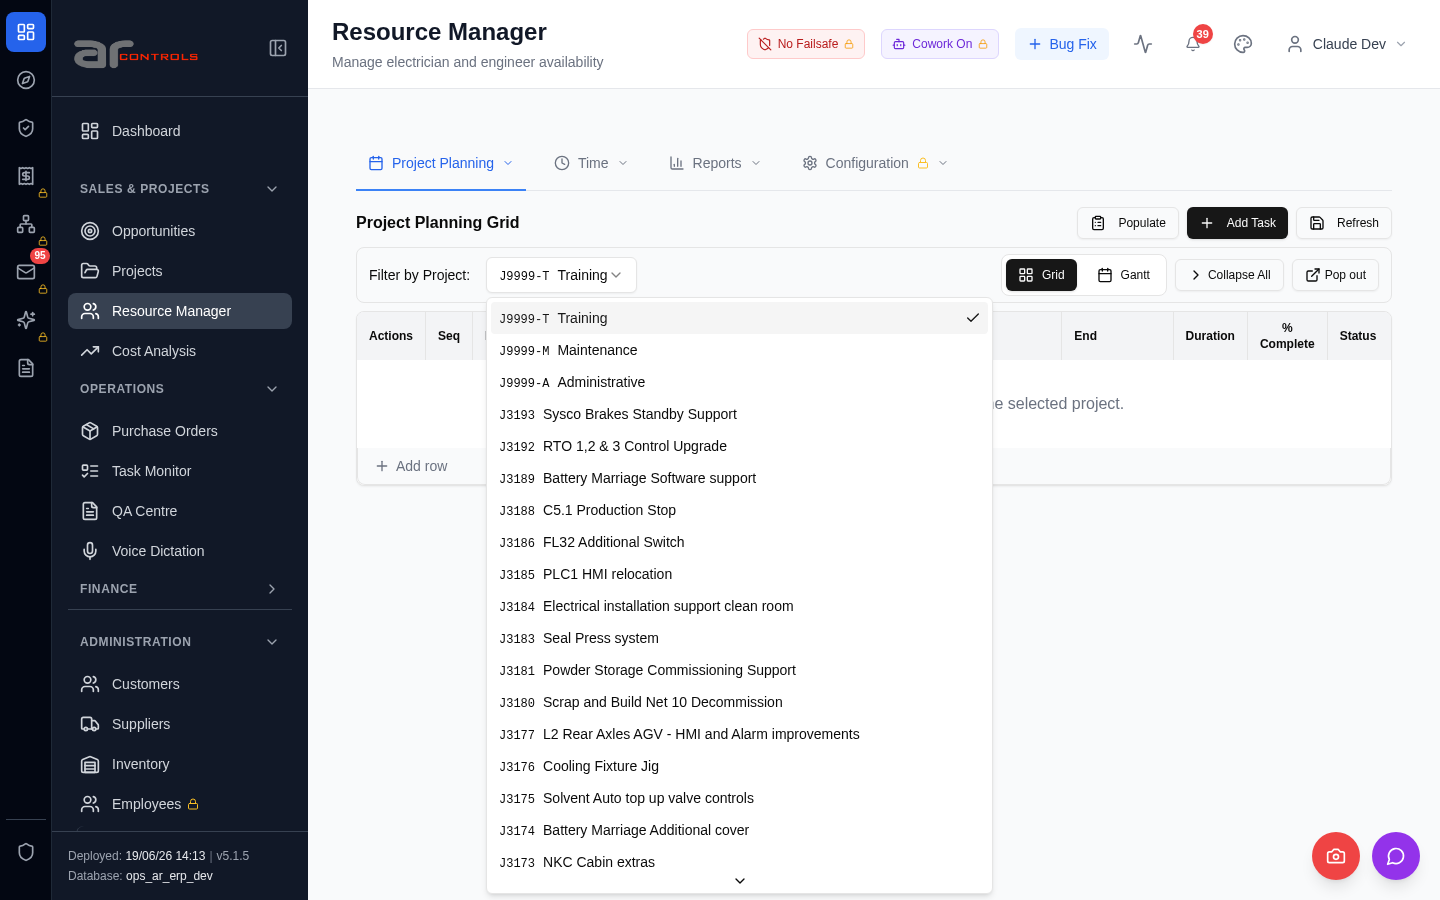The height and width of the screenshot is (900, 1440).
Task: Open the shield-check icon in left rail
Action: coord(26,128)
